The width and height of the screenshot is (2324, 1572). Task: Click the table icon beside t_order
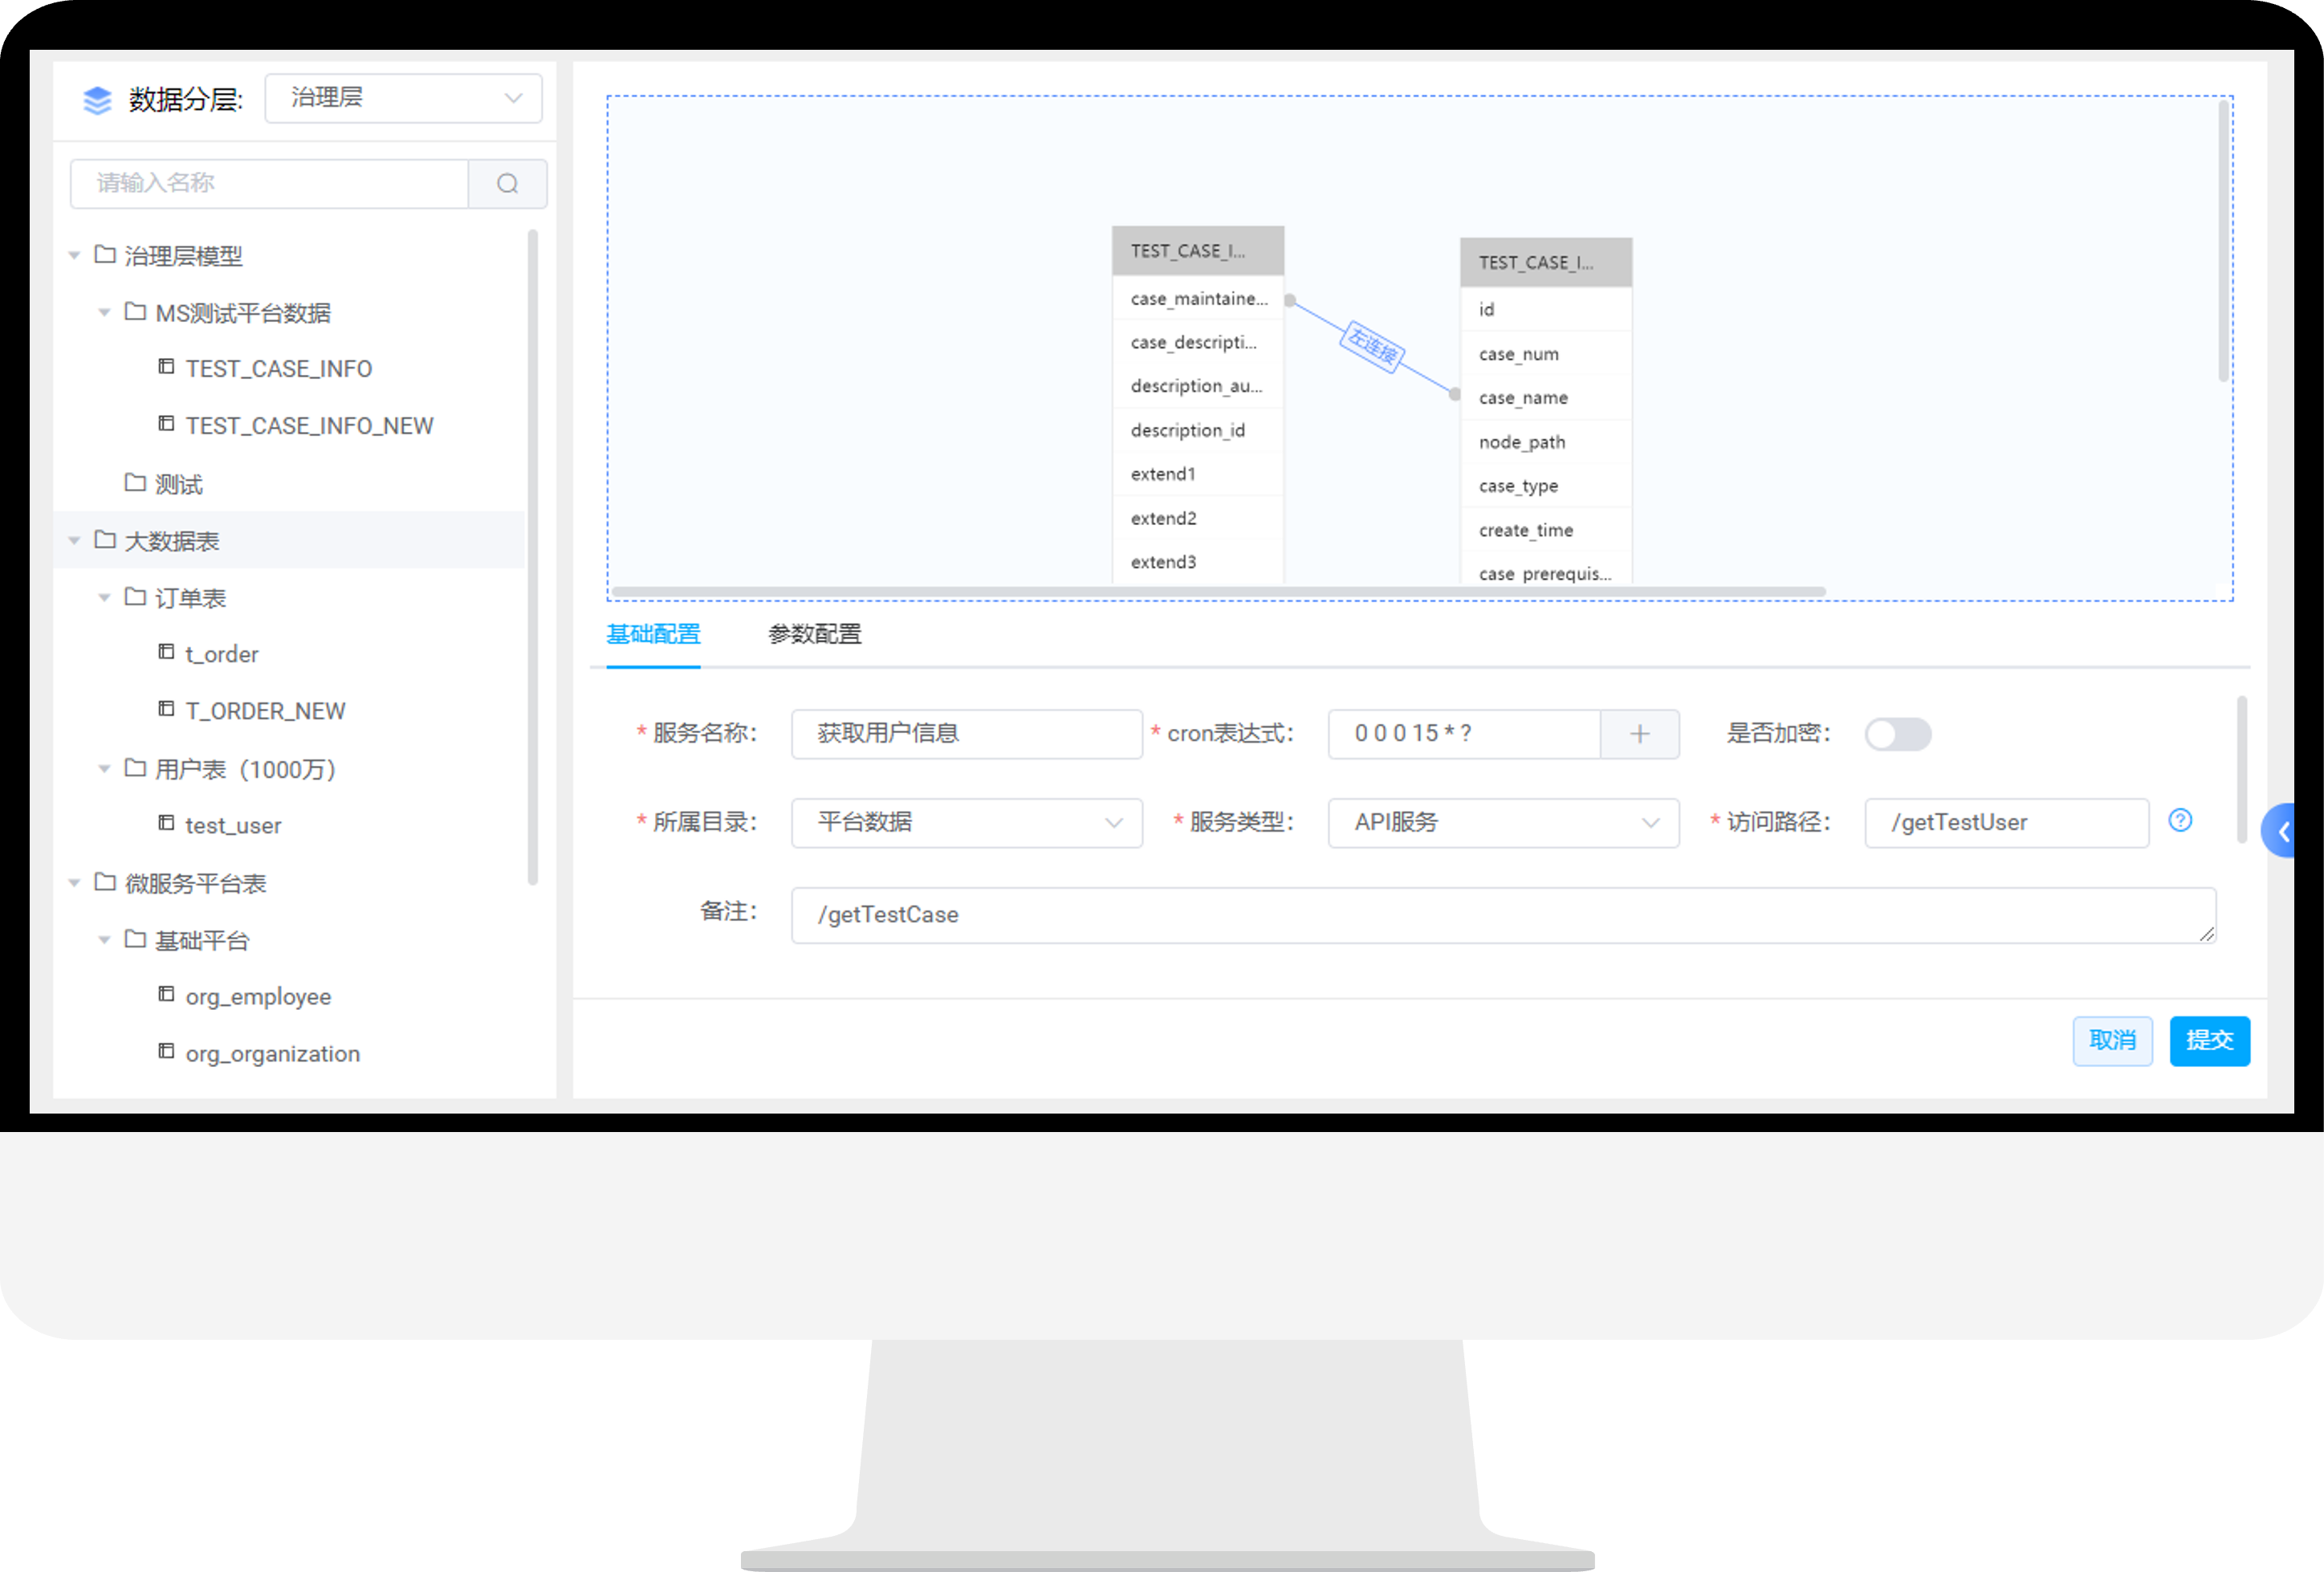(166, 652)
